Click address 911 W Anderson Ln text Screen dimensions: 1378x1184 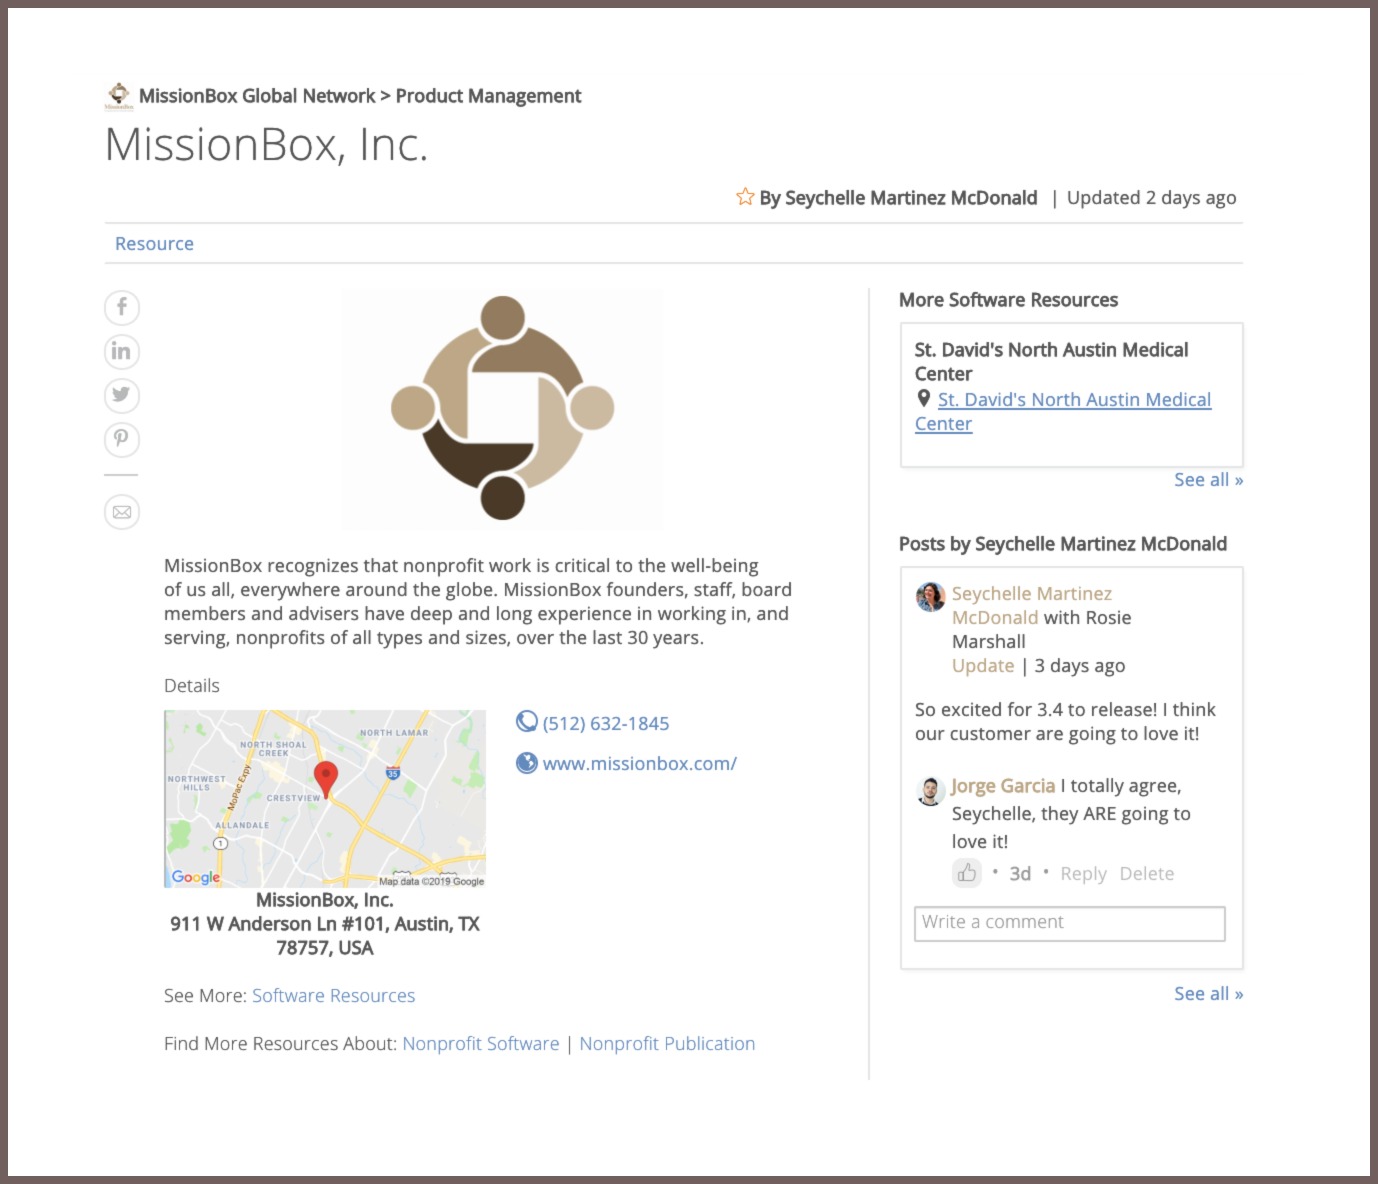(x=325, y=936)
